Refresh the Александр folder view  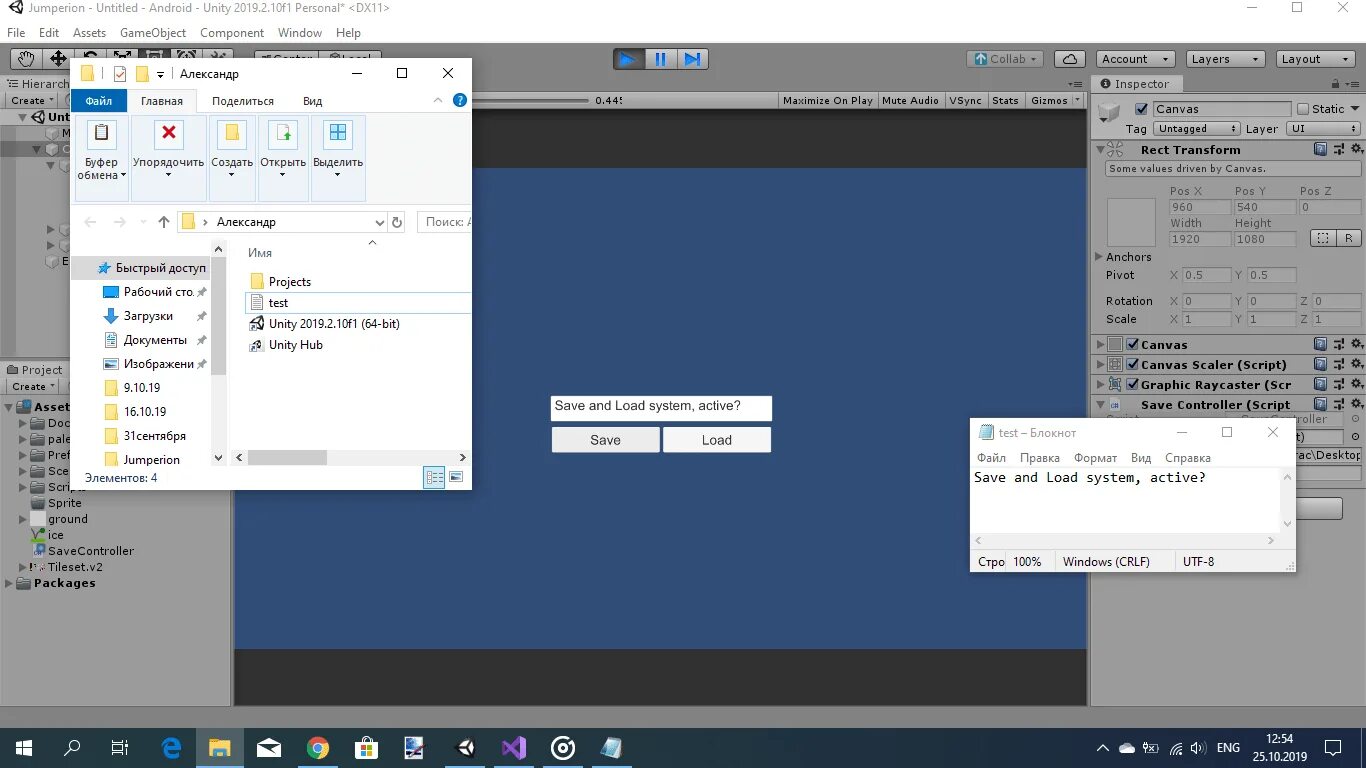397,222
